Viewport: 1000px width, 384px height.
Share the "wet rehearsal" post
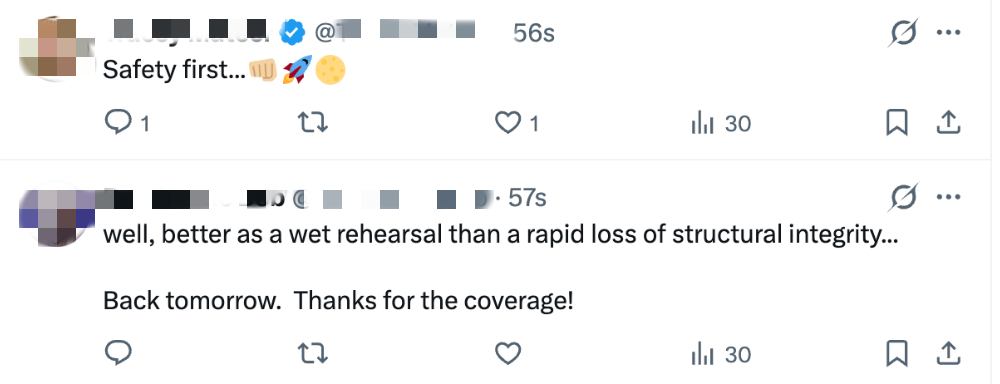948,353
